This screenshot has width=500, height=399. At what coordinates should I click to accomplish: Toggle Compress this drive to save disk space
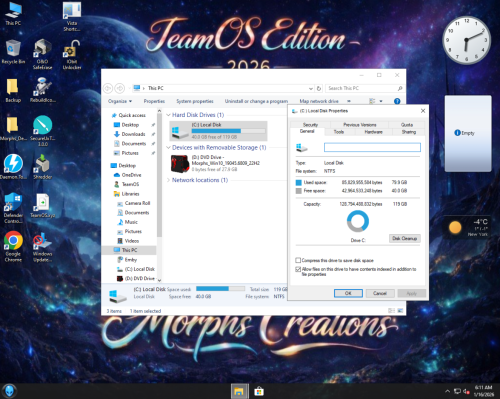pyautogui.click(x=298, y=260)
